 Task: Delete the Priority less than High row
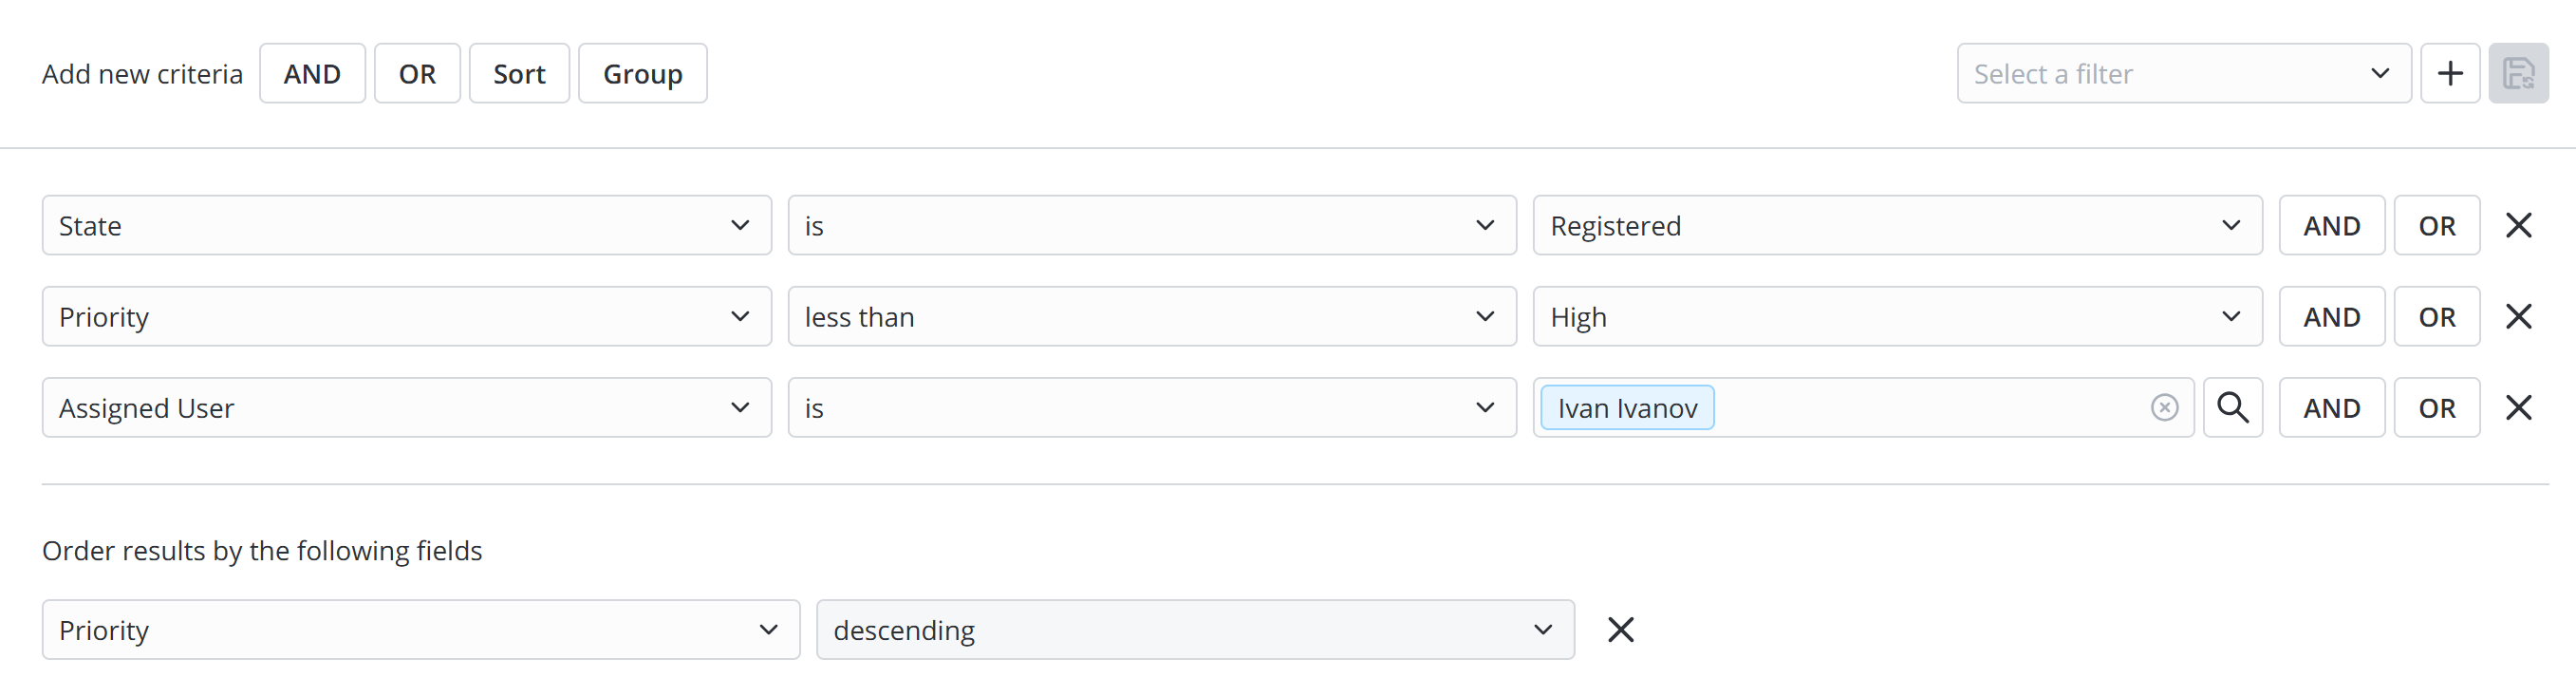coord(2517,316)
